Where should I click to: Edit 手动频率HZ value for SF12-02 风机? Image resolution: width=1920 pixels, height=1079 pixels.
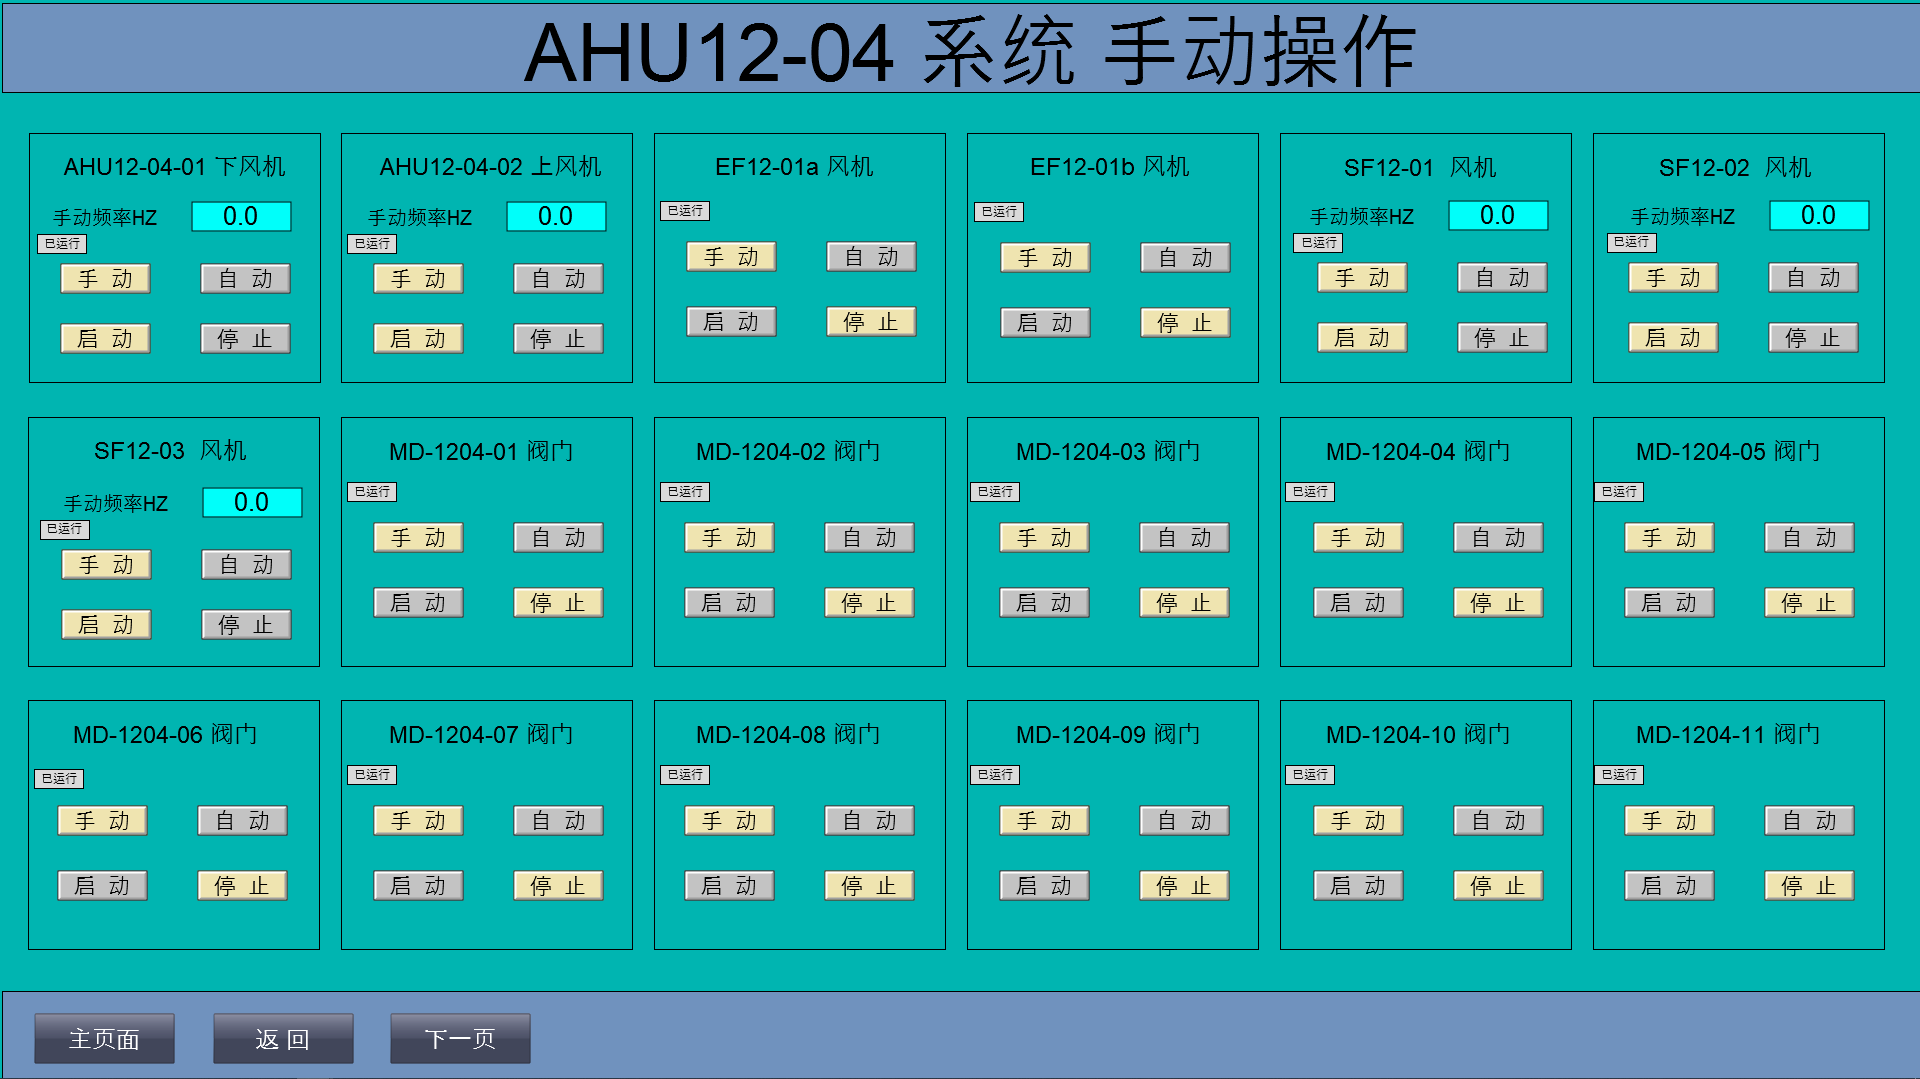1818,214
